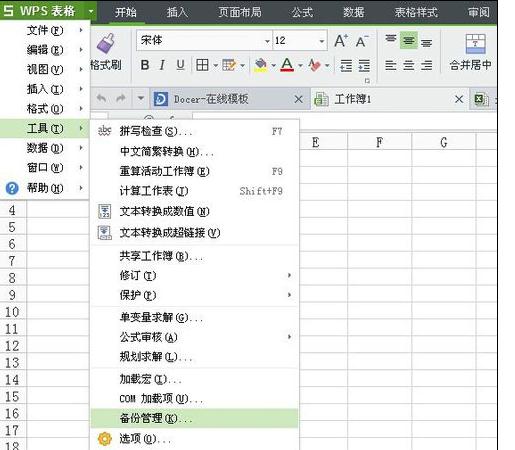Click the blue Help question mark icon

(x=12, y=188)
